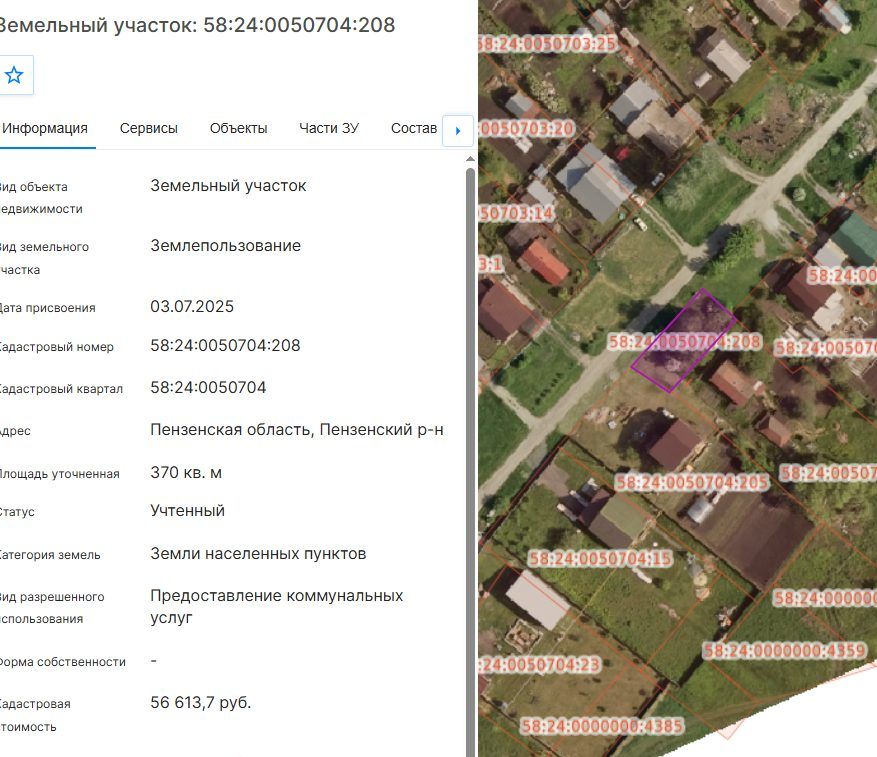Switch to the Сервисы tab
This screenshot has height=757, width=877.
(x=149, y=128)
